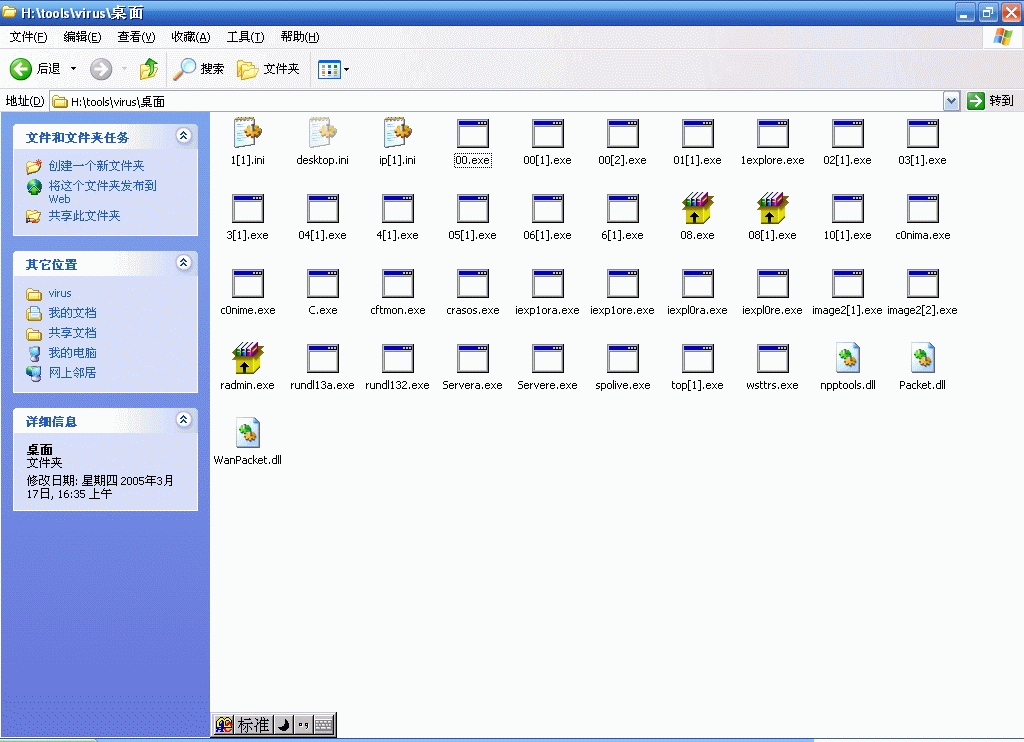Screen dimensions: 1024x742
Task: Select the desktop.ini file icon
Action: [x=323, y=133]
